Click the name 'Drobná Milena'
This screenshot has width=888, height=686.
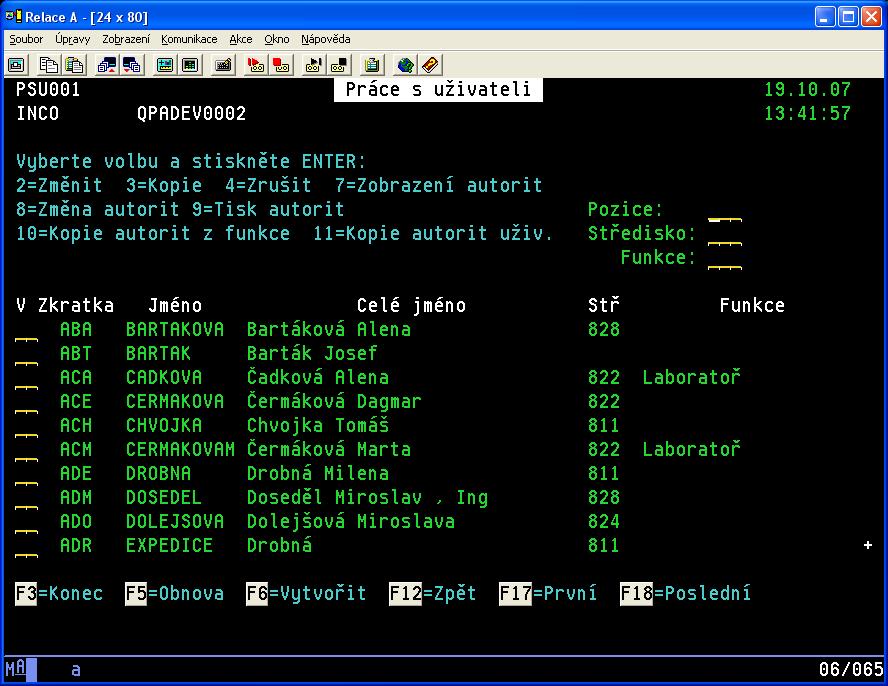(318, 473)
